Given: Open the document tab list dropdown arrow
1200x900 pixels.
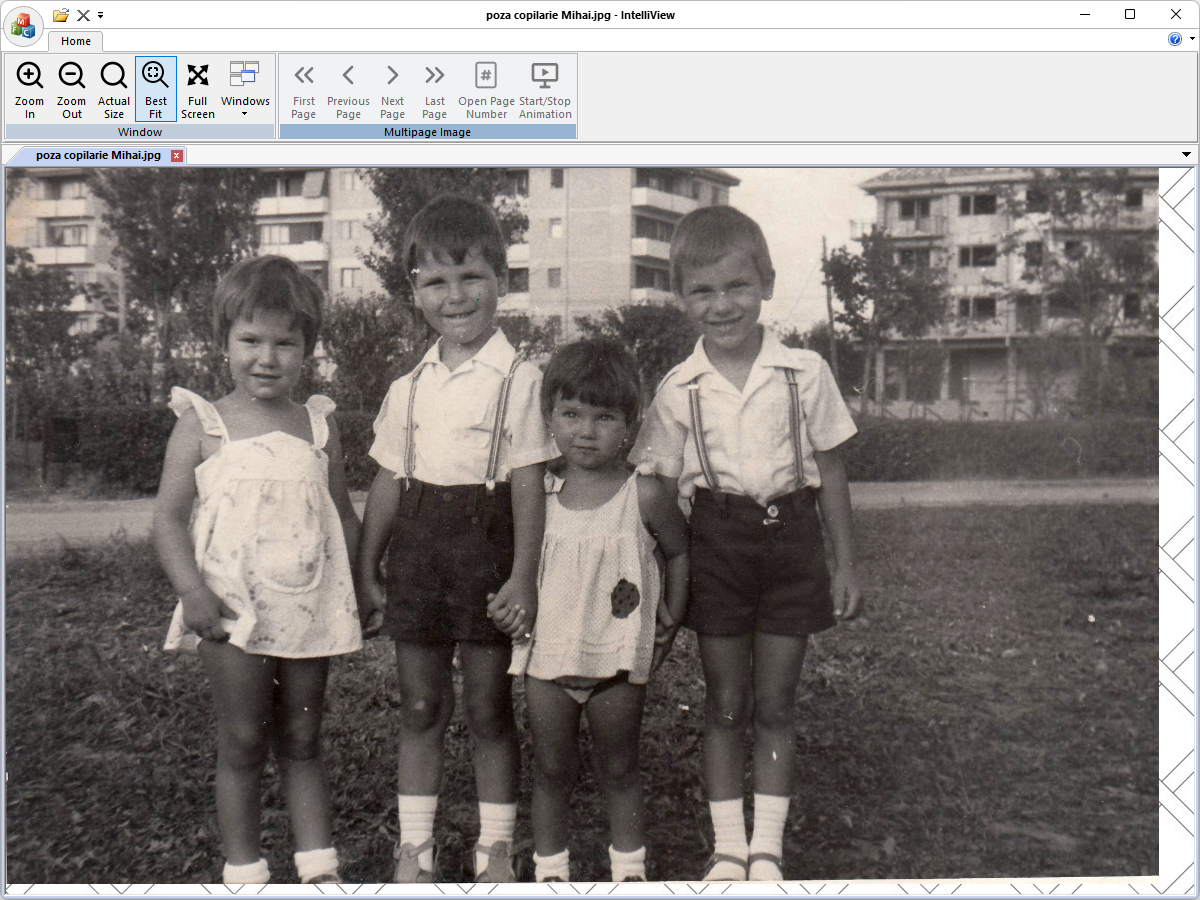Looking at the screenshot, I should tap(1187, 155).
